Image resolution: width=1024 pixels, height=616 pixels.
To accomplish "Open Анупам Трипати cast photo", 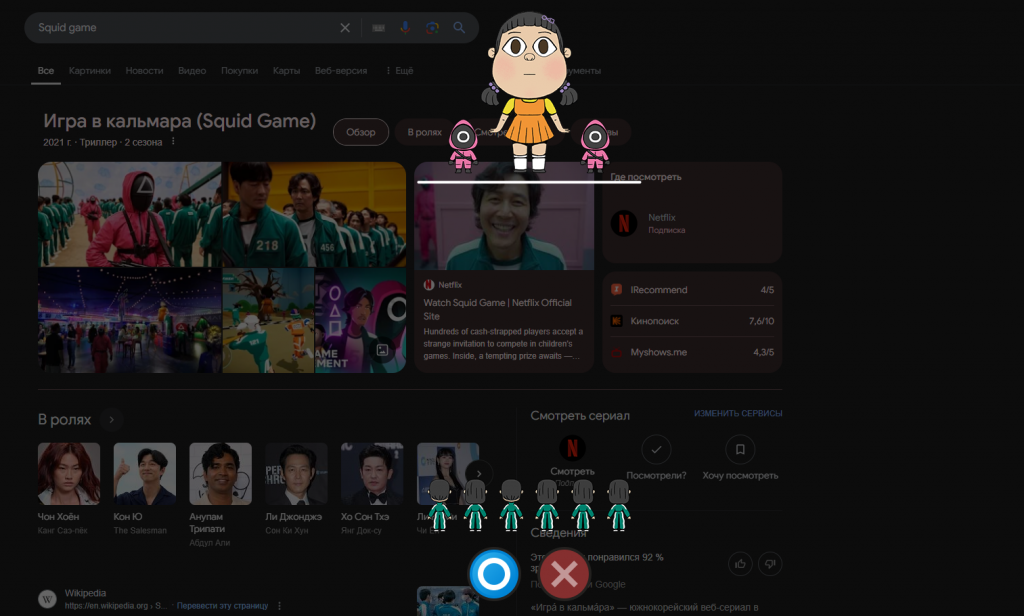I will tap(220, 474).
